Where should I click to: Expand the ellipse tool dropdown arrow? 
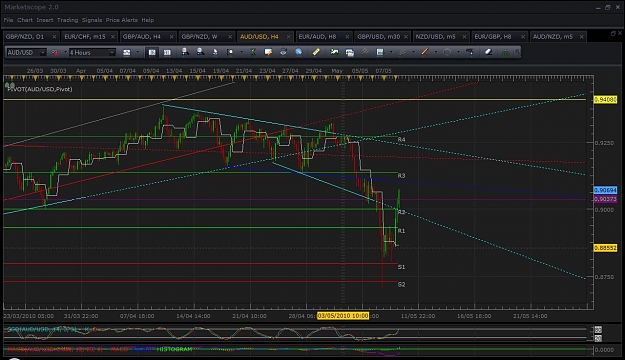point(458,52)
